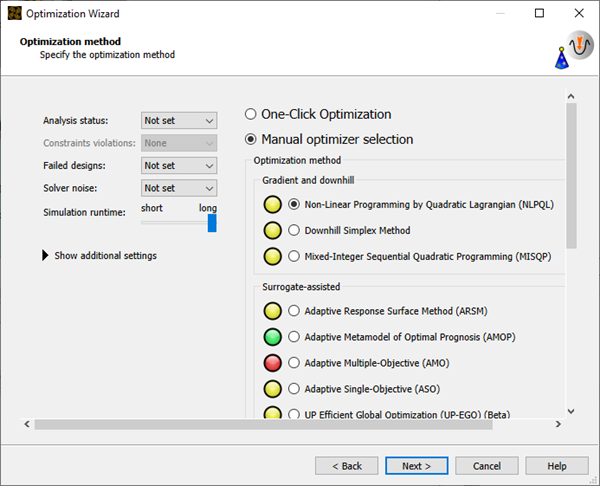
Task: Click yellow status light next to Downhill Simplex
Action: pyautogui.click(x=271, y=230)
